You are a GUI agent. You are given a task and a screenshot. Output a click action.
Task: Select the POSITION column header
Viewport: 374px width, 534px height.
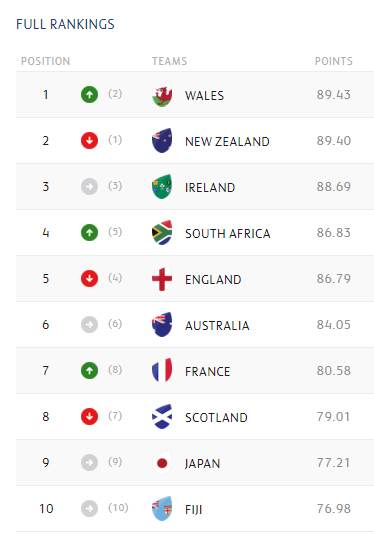tap(46, 61)
